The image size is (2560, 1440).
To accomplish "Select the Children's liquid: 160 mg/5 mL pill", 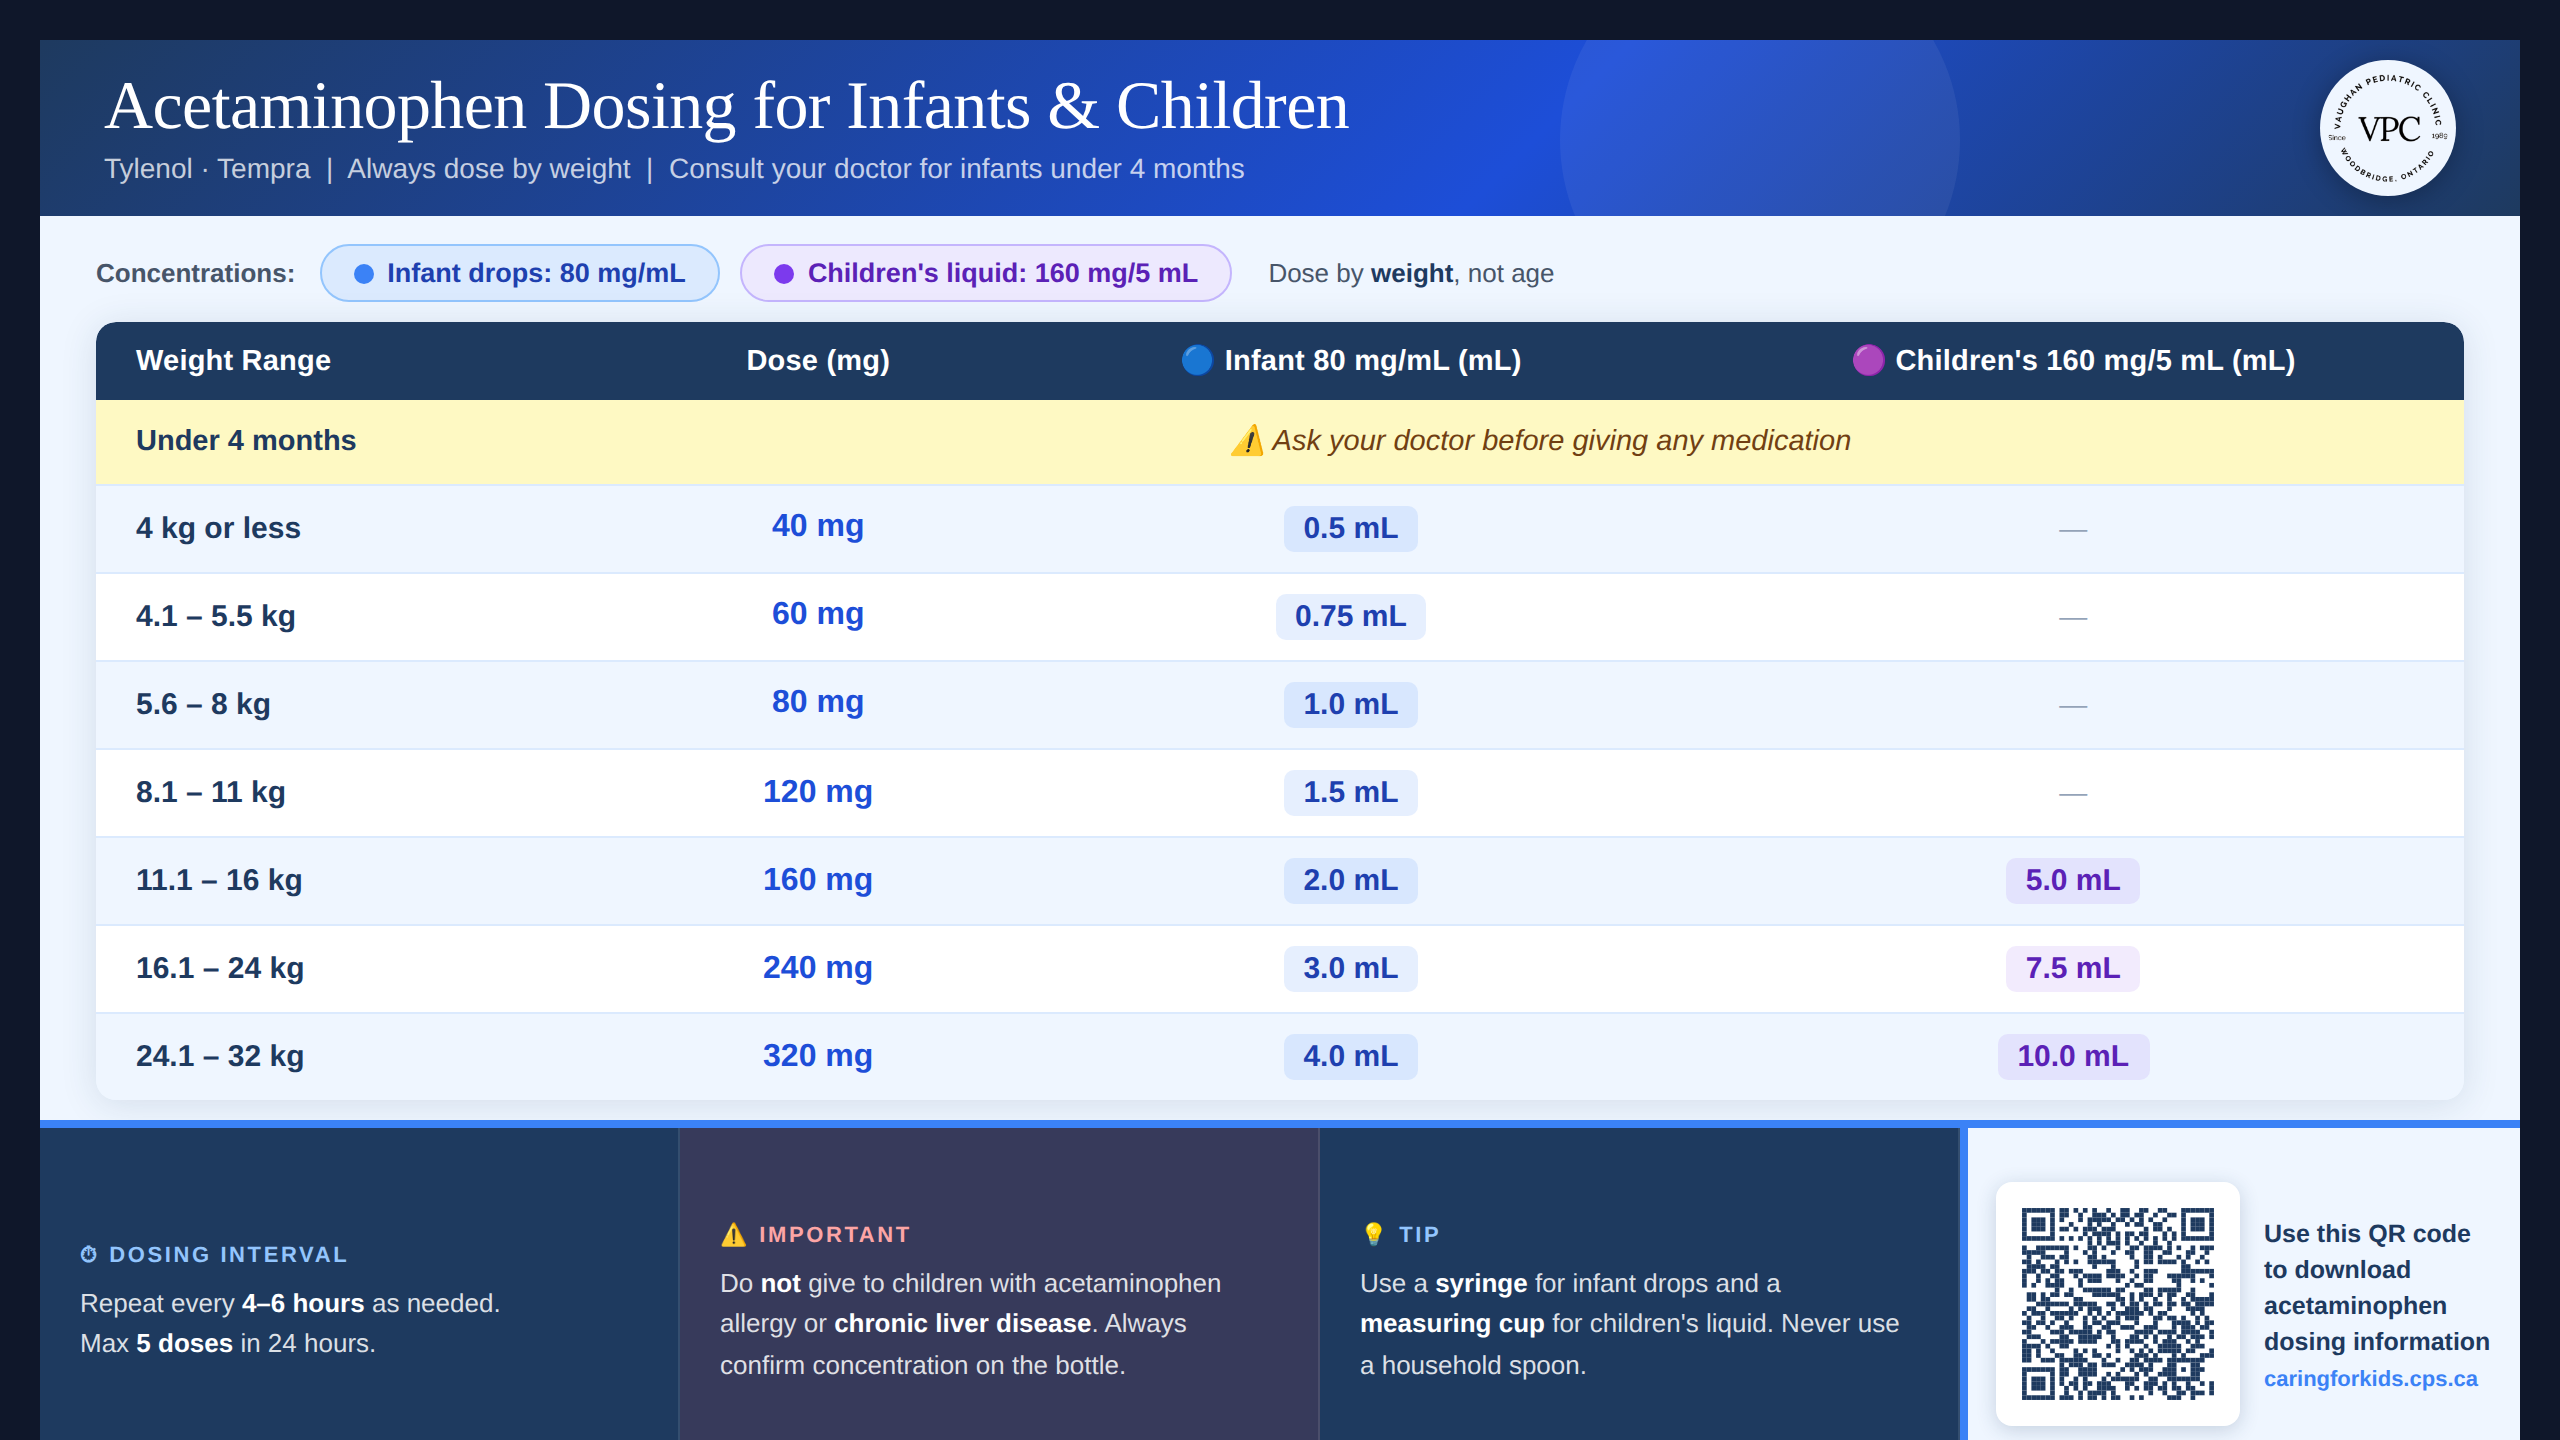I will 985,273.
